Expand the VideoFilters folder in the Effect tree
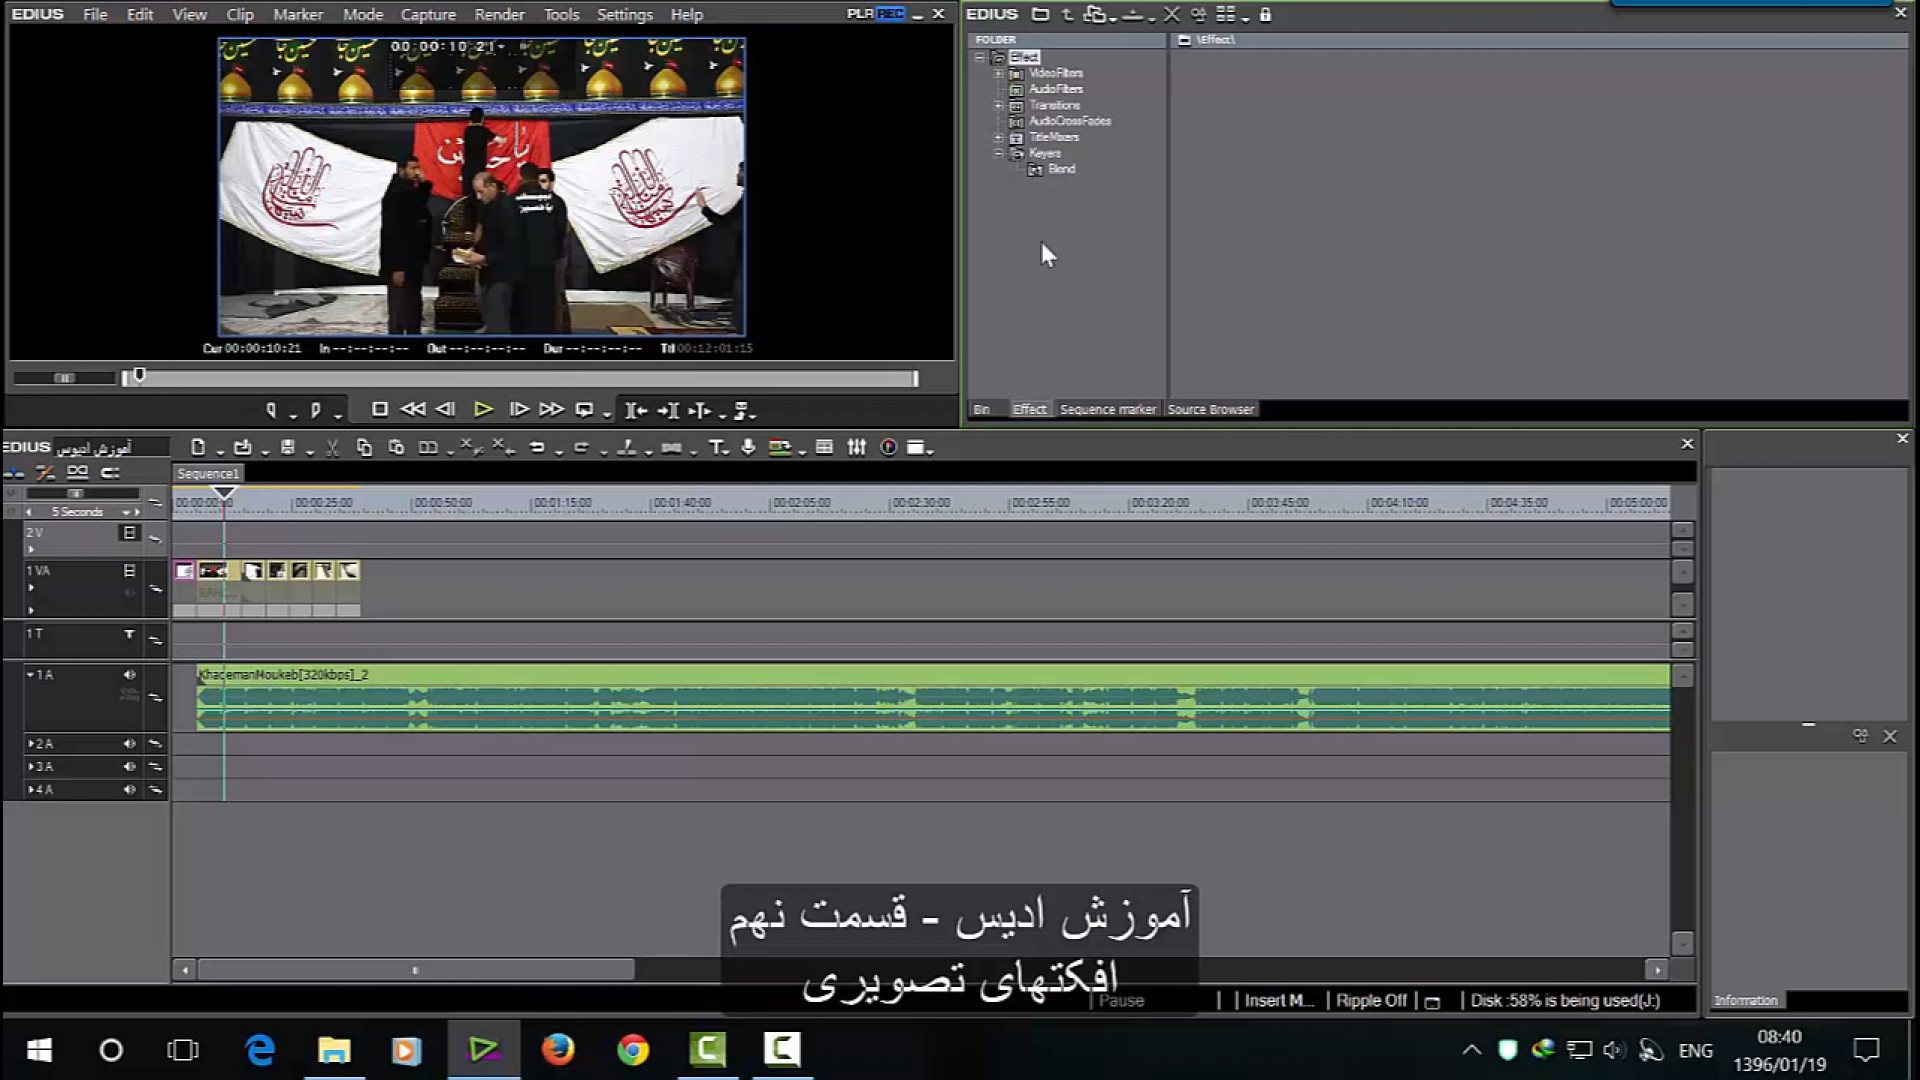This screenshot has height=1080, width=1920. [x=998, y=73]
